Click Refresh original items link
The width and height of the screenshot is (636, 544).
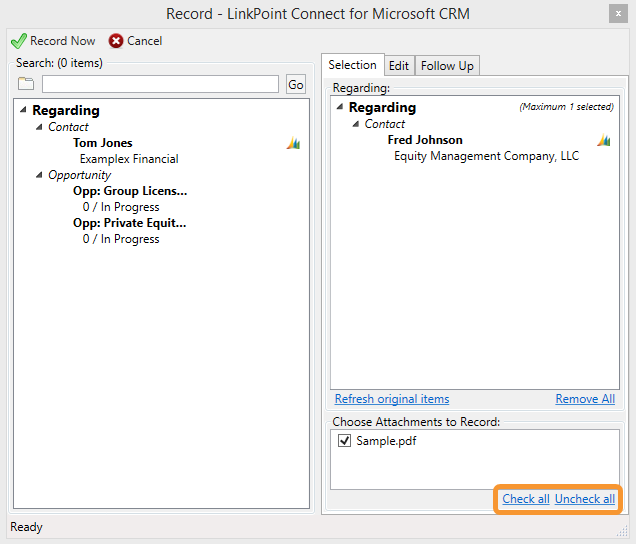click(392, 399)
